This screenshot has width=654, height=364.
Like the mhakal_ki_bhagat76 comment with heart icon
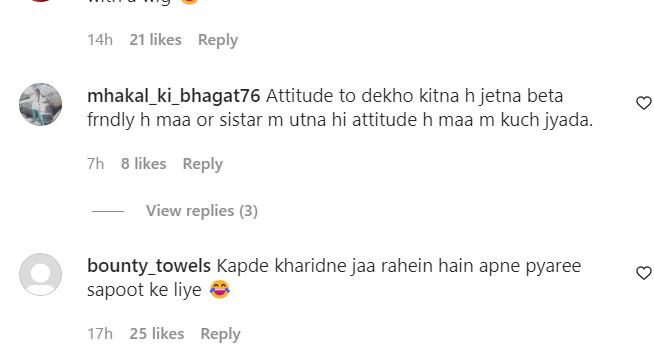(x=644, y=103)
